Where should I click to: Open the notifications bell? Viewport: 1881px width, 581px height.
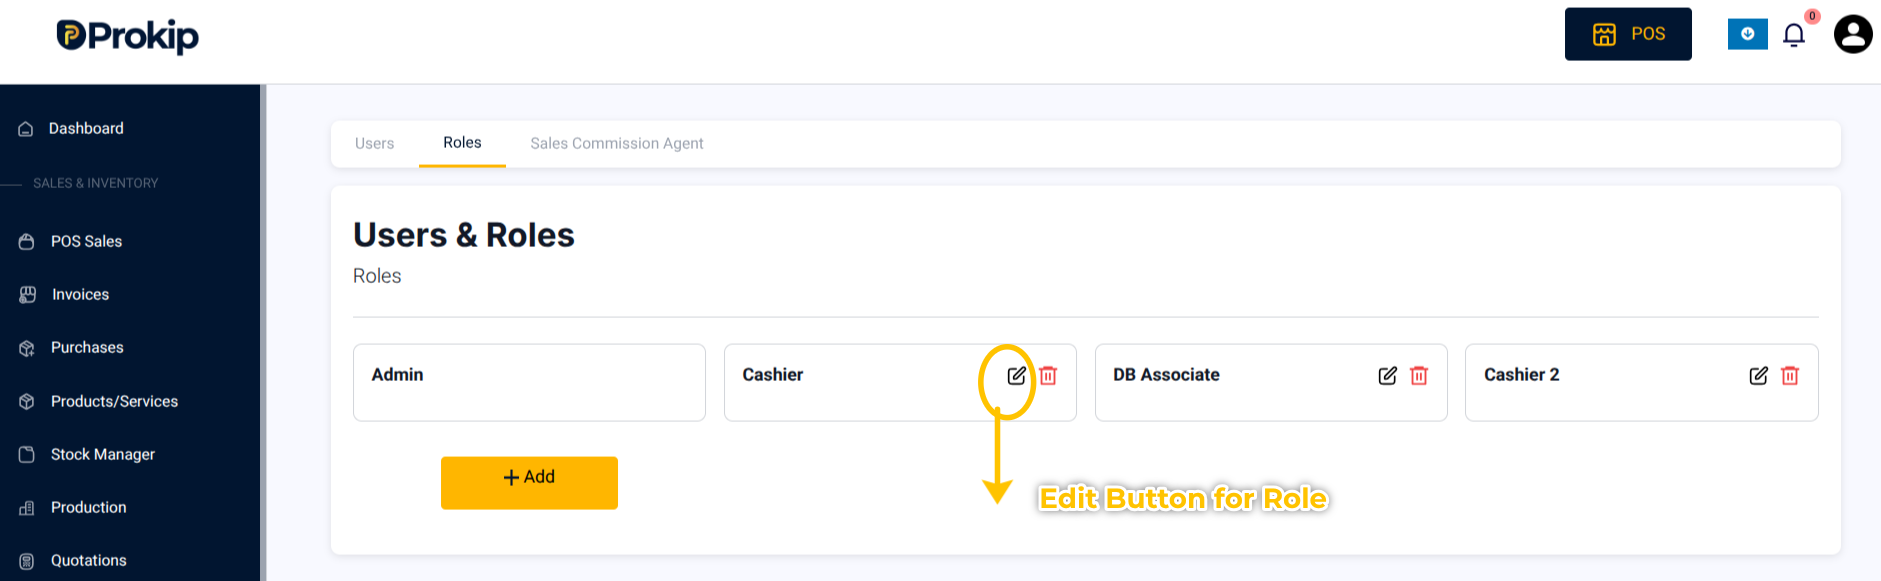pyautogui.click(x=1794, y=35)
